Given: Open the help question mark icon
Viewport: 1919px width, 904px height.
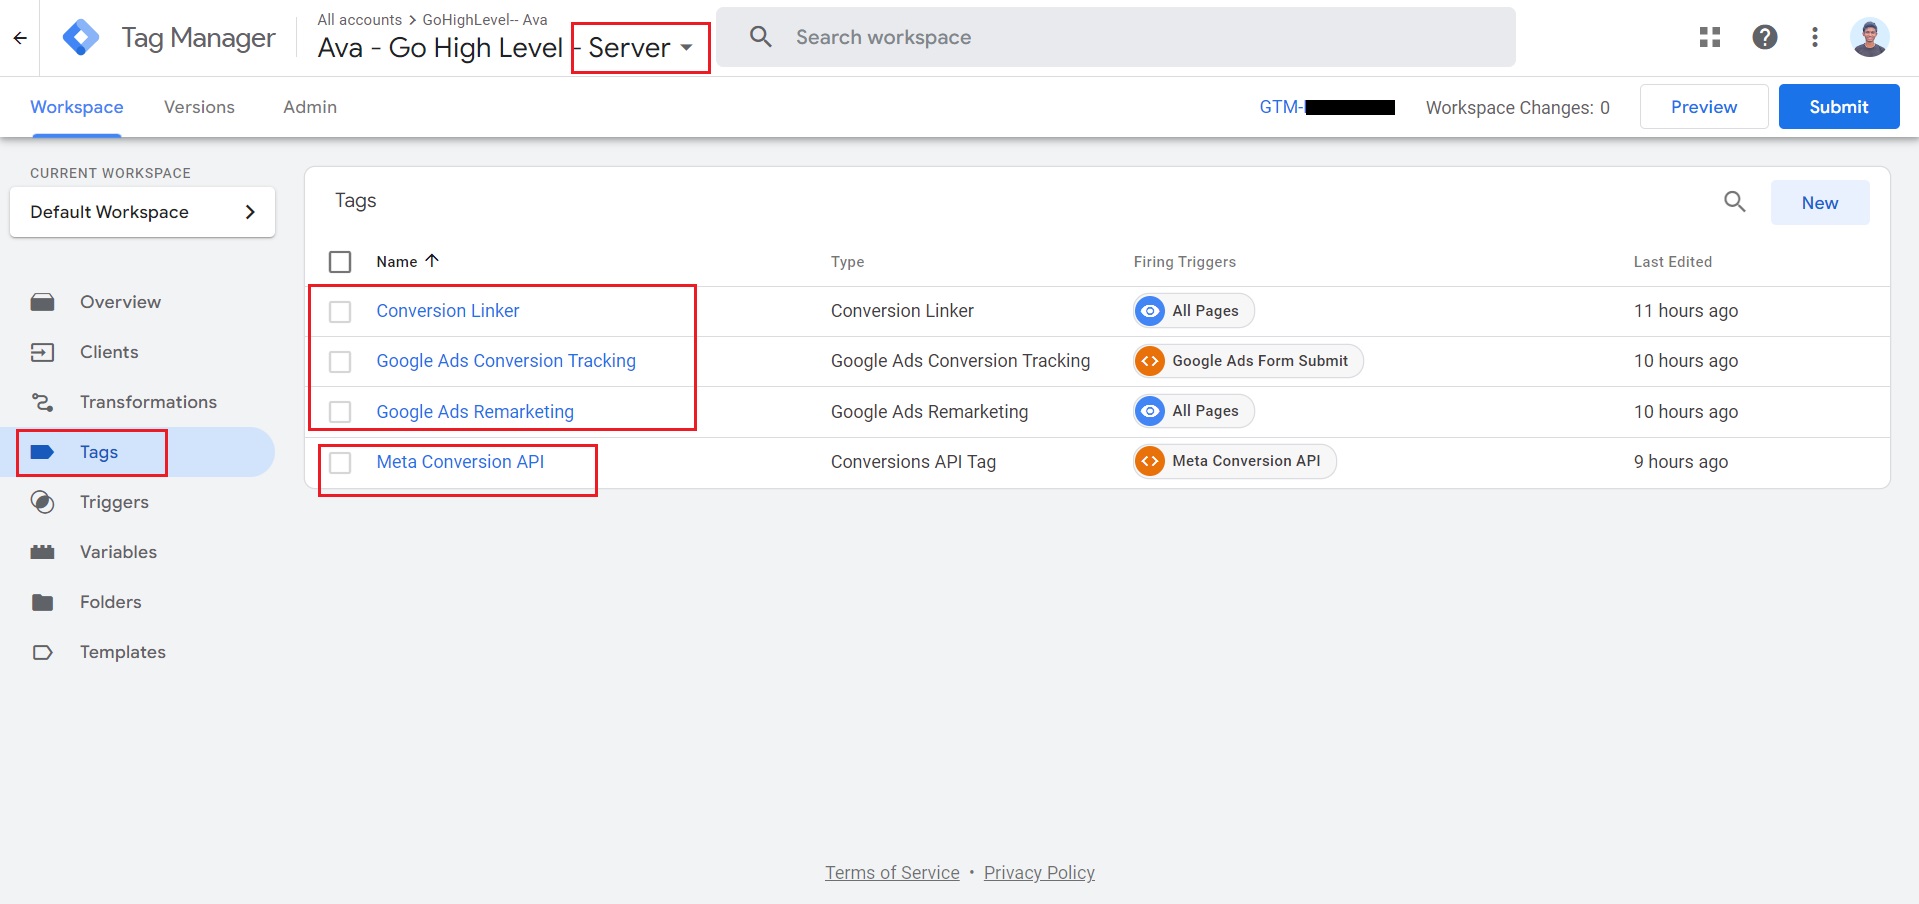Looking at the screenshot, I should (1765, 37).
